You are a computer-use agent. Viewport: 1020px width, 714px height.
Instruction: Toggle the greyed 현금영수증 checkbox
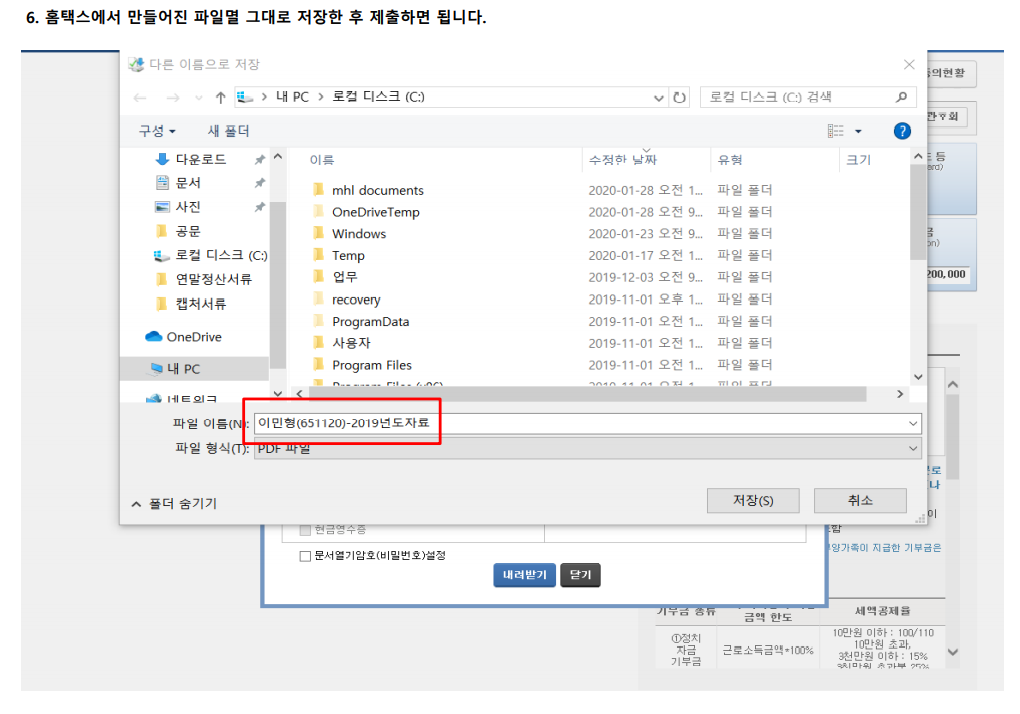(x=306, y=529)
